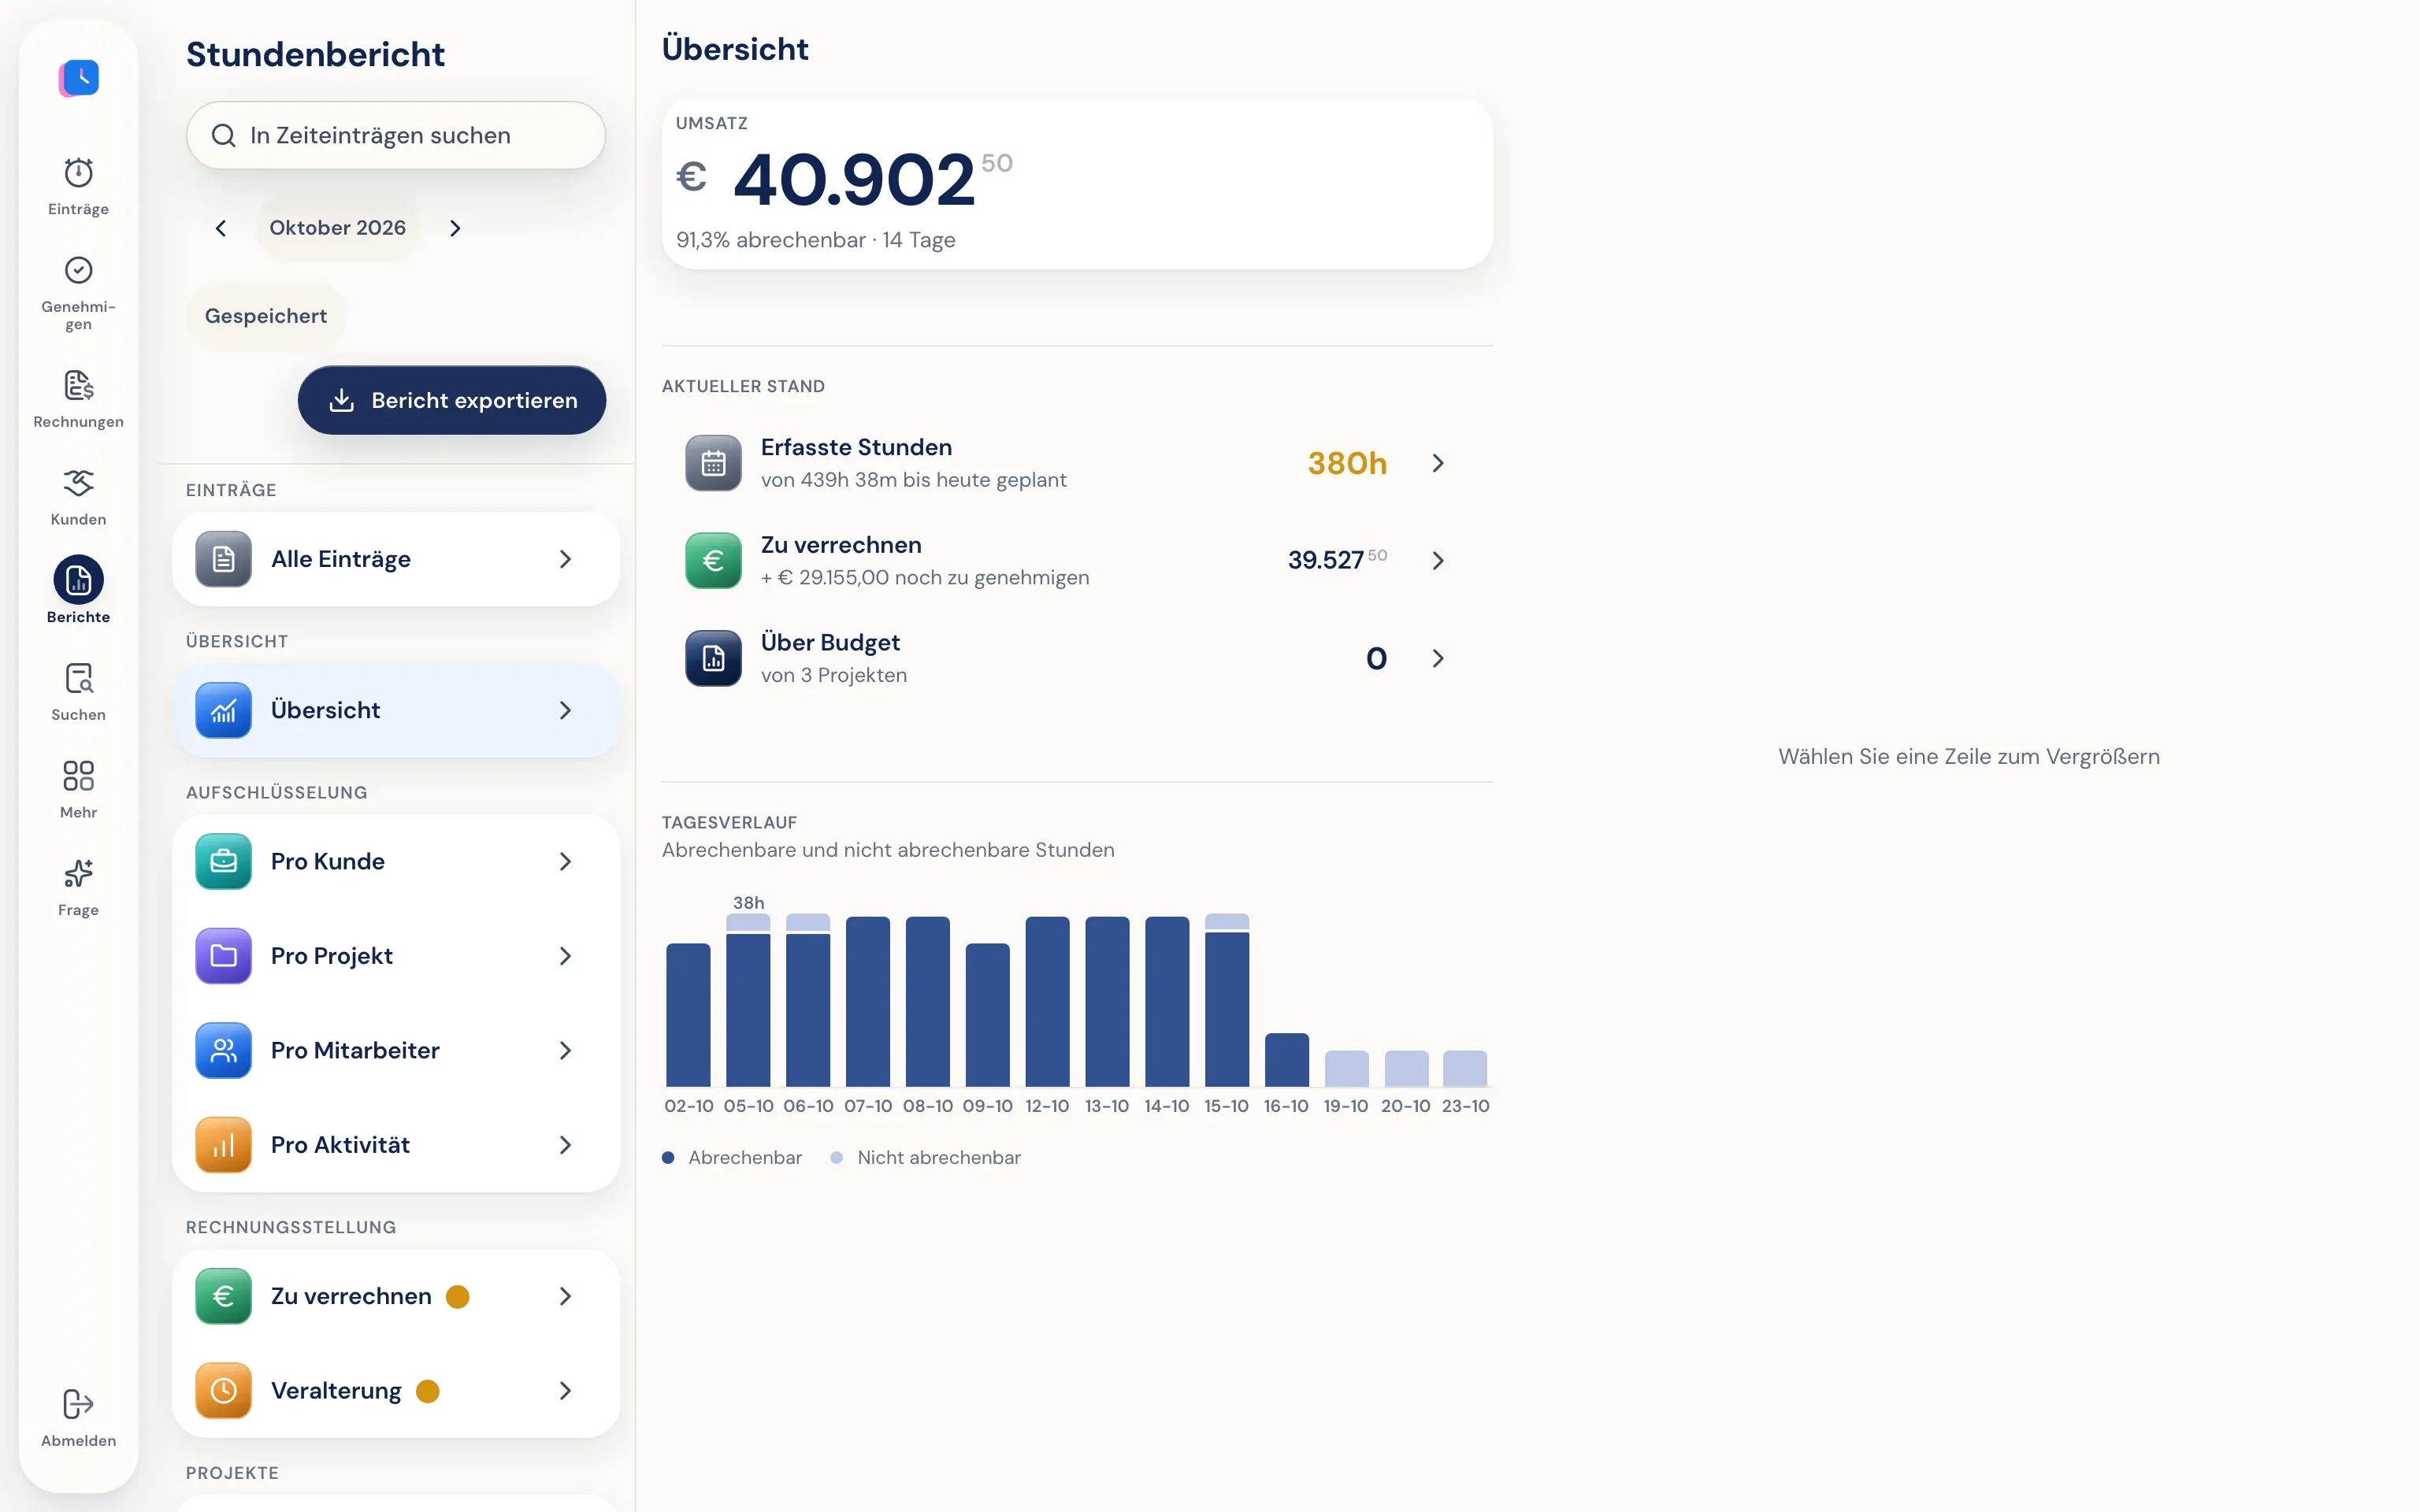Select the Übersicht menu item

pos(396,710)
